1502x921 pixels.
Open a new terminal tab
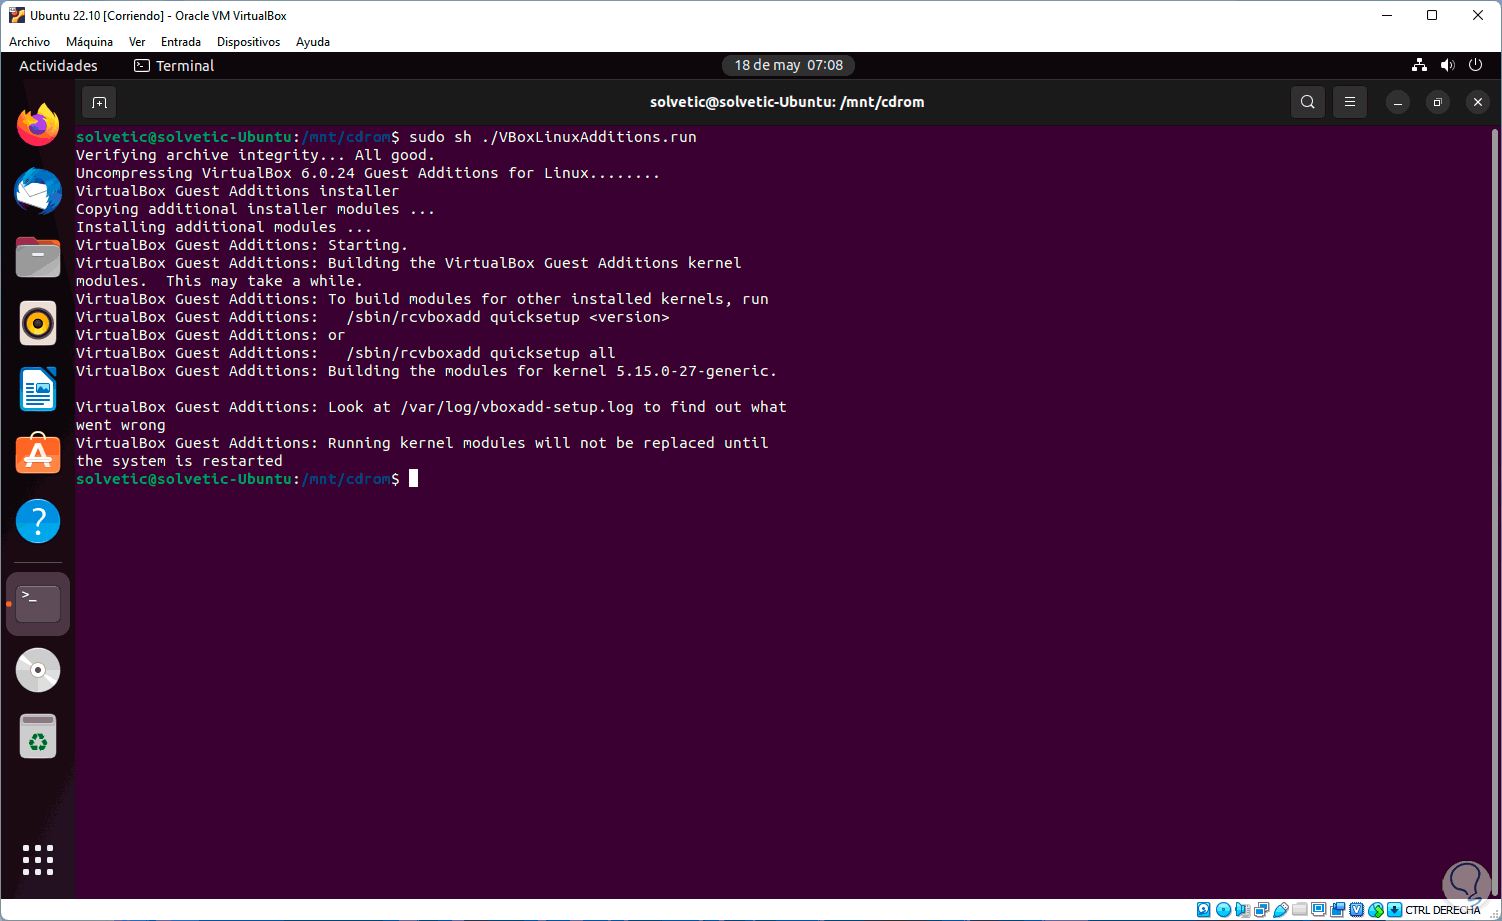click(x=99, y=102)
